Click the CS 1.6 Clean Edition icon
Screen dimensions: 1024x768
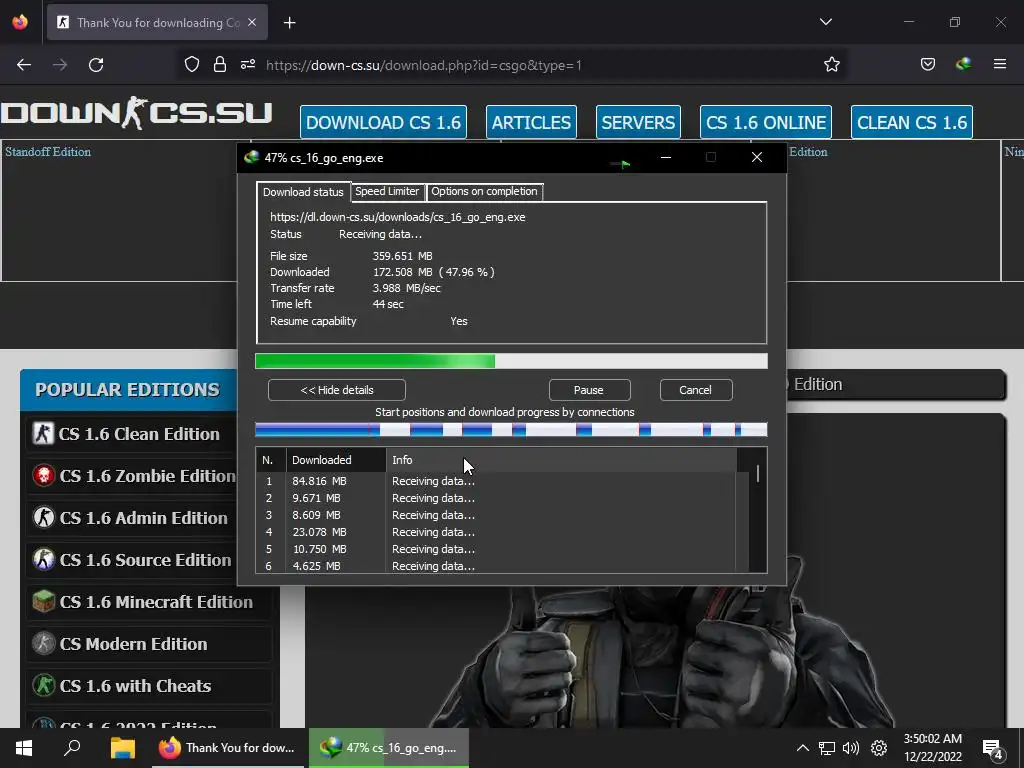[x=43, y=434]
